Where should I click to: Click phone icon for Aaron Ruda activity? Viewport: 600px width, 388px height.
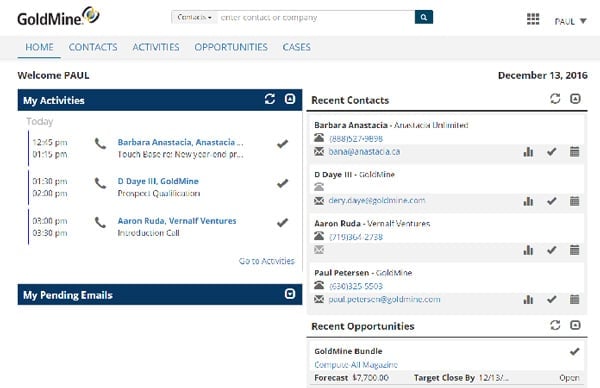(100, 222)
